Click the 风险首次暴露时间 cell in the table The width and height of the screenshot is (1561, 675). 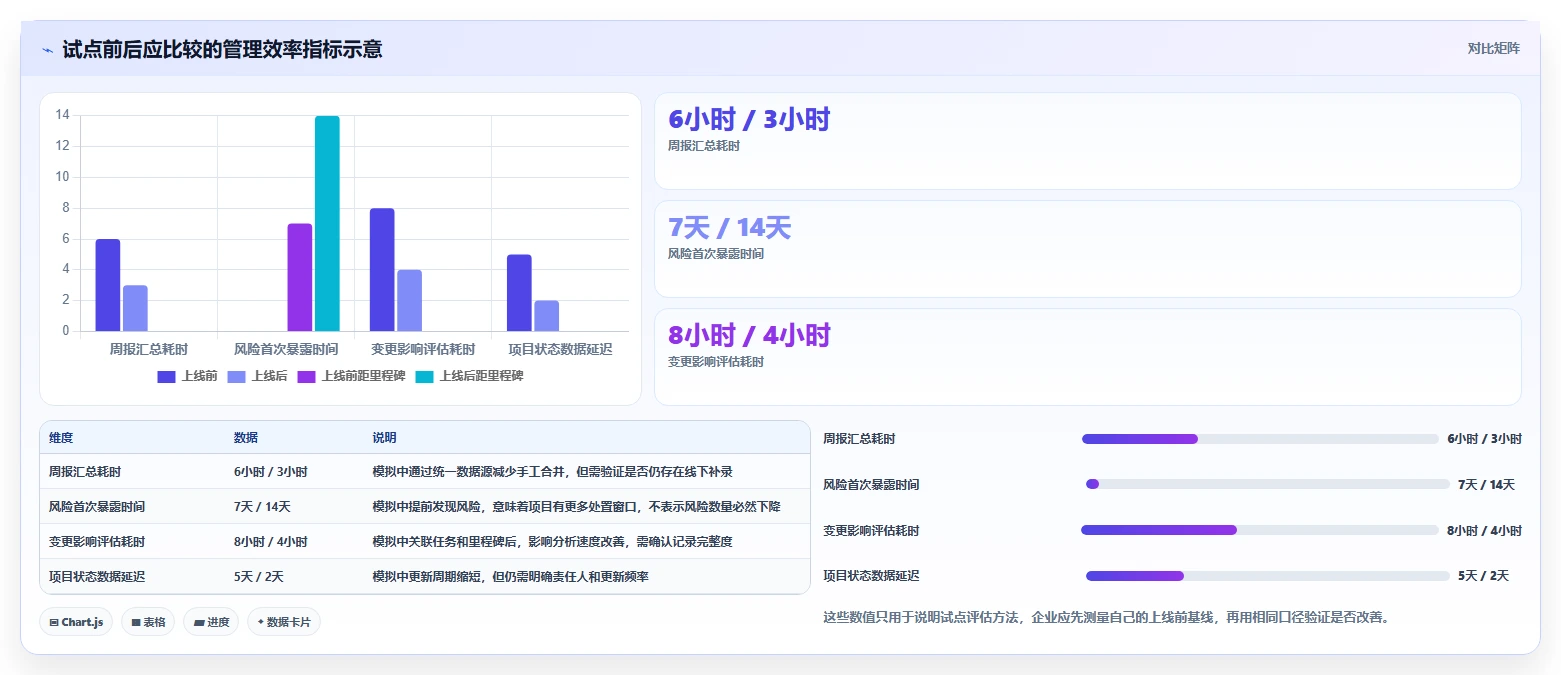(x=97, y=507)
